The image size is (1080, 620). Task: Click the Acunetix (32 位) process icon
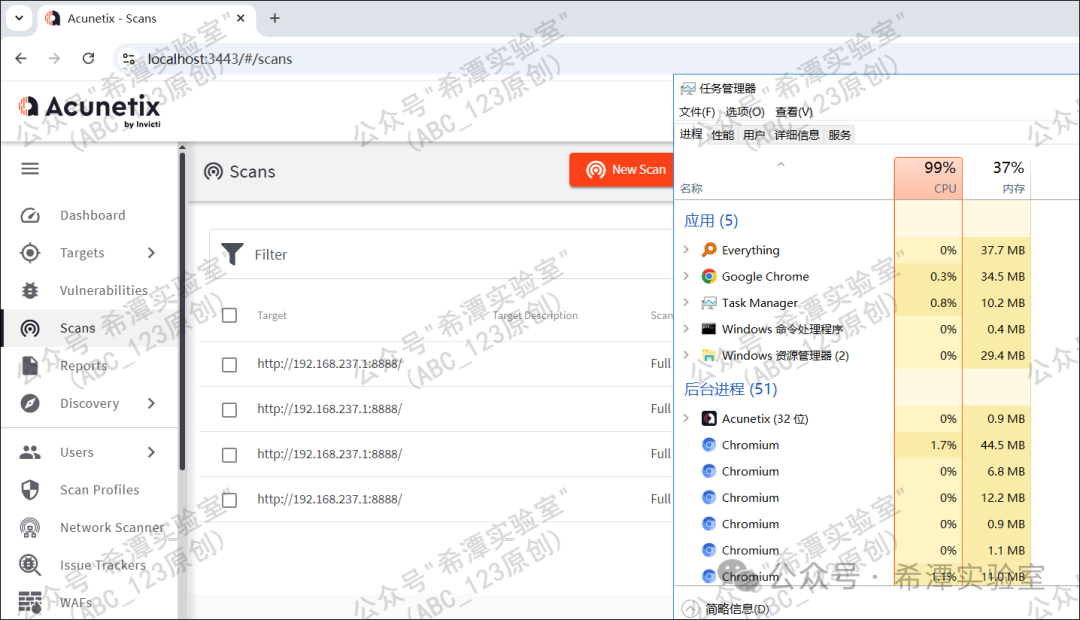pyautogui.click(x=709, y=418)
